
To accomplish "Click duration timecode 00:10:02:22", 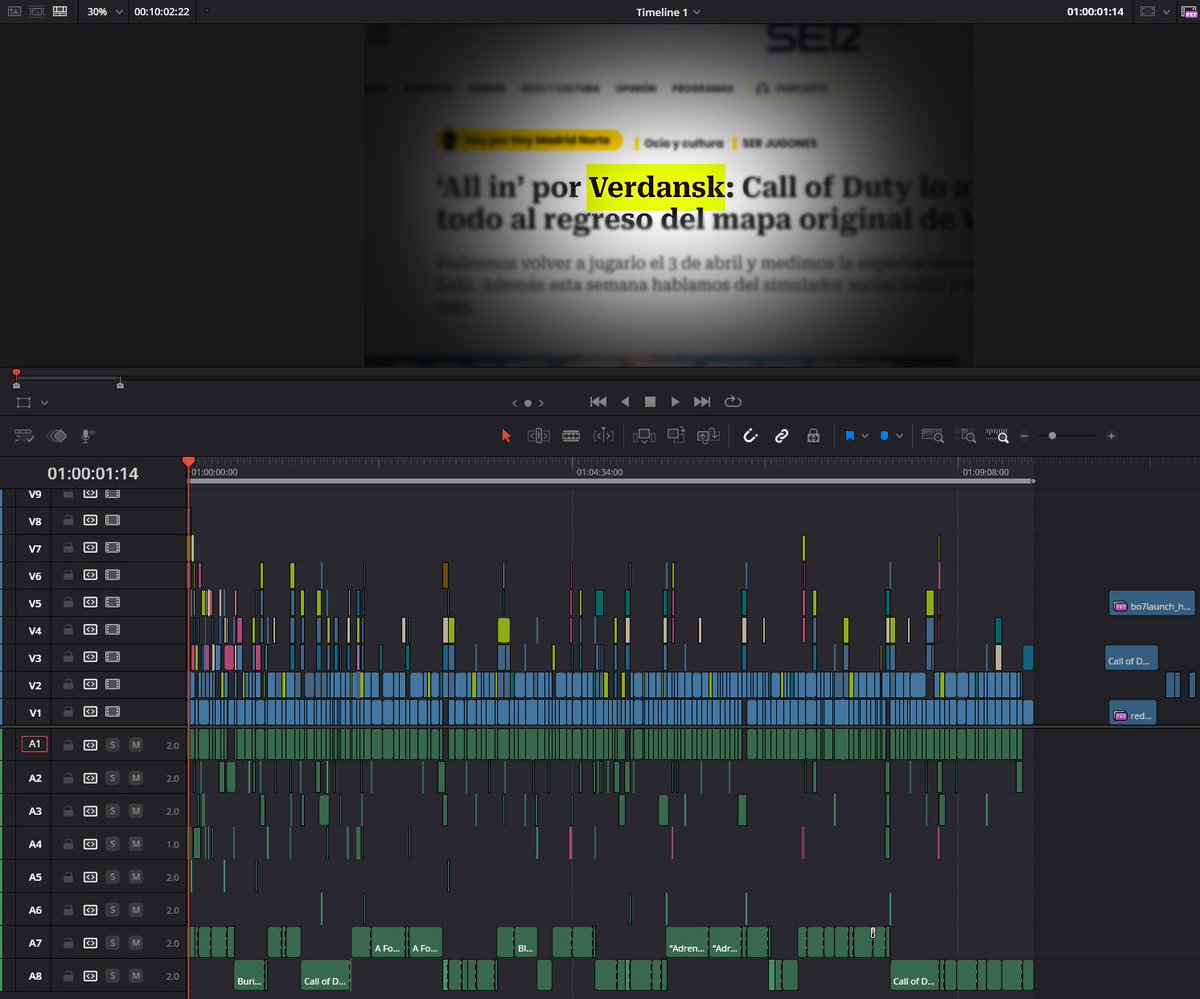I will pos(161,12).
